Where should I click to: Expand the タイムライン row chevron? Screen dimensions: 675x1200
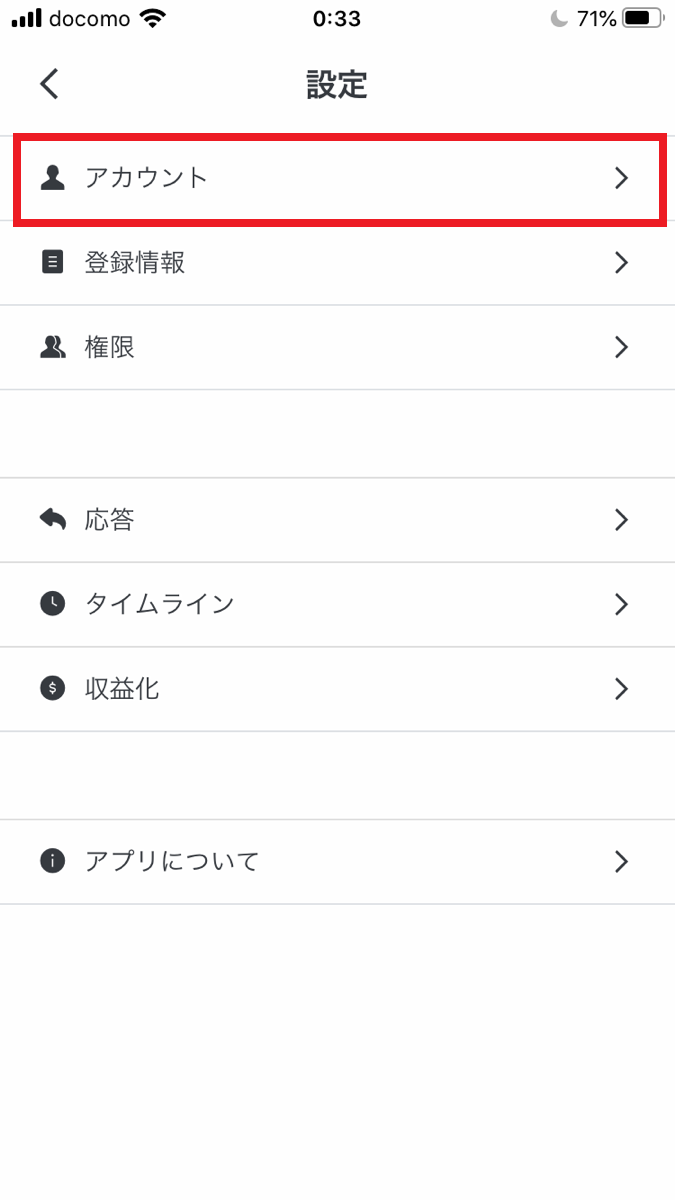click(x=621, y=604)
